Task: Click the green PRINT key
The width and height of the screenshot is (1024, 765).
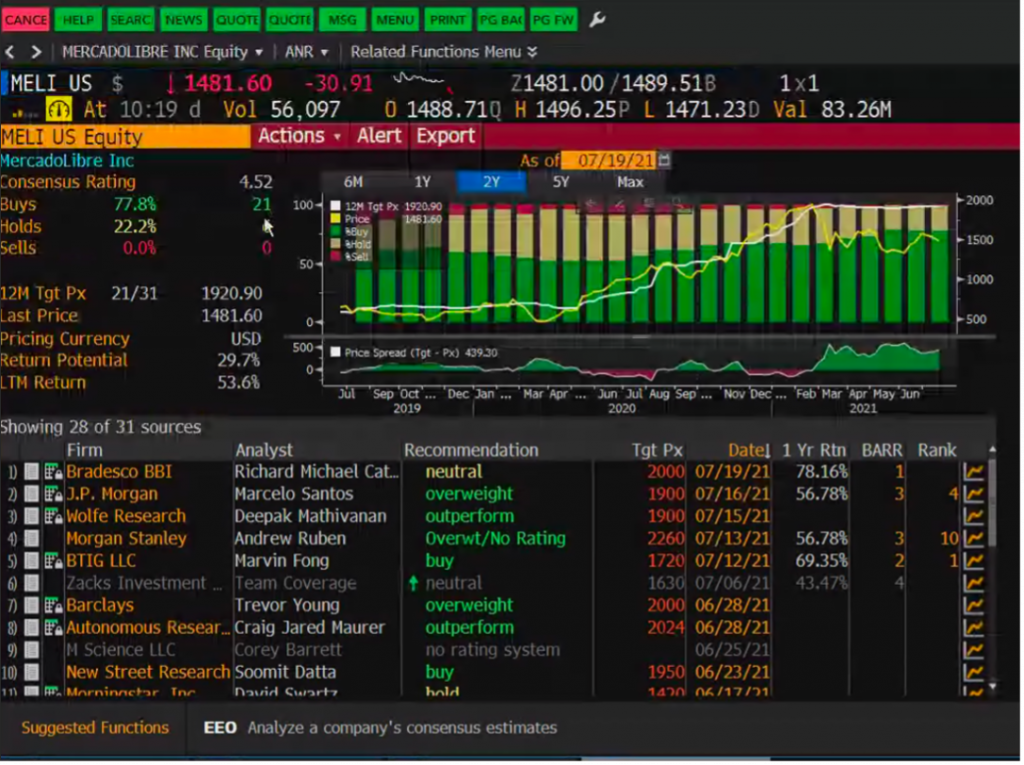Action: pos(448,20)
